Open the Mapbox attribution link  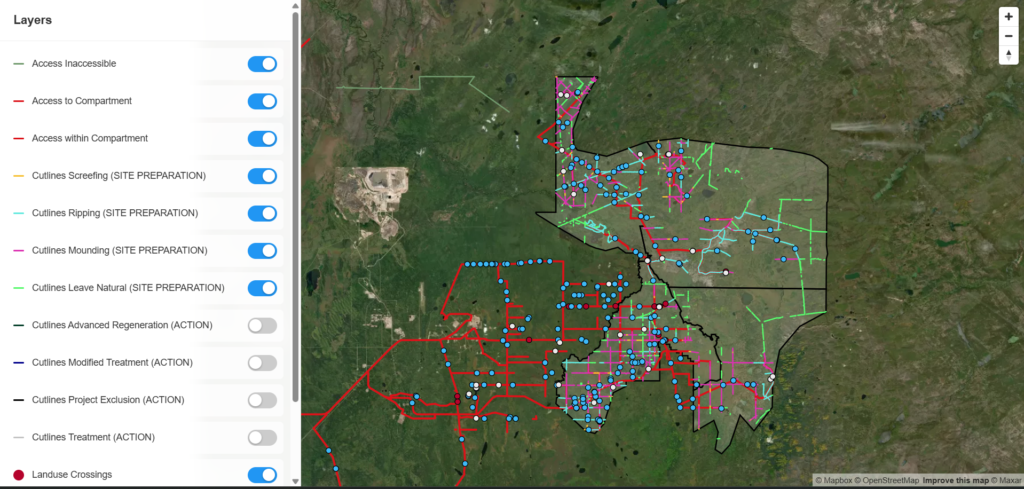pos(832,481)
